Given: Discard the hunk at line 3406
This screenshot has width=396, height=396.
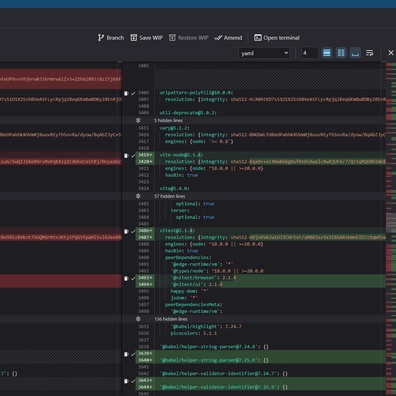Looking at the screenshot, I should tap(126, 93).
